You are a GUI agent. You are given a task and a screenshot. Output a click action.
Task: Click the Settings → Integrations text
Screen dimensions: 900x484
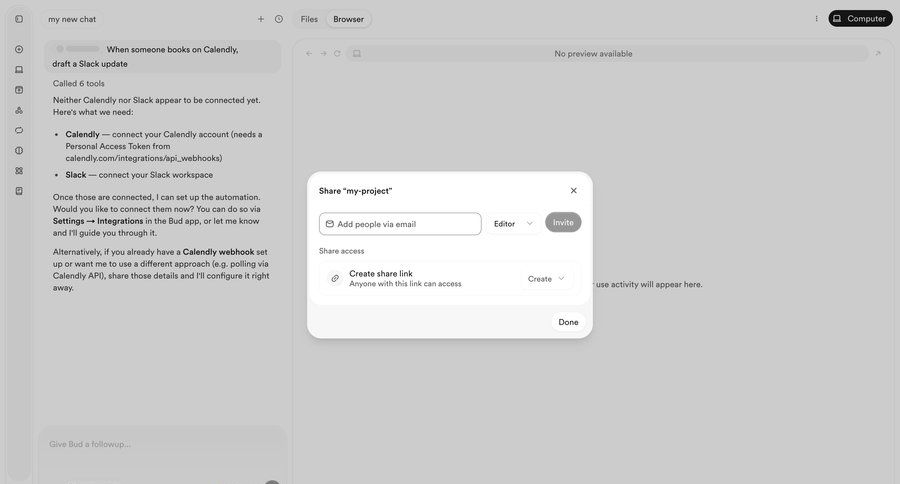98,221
